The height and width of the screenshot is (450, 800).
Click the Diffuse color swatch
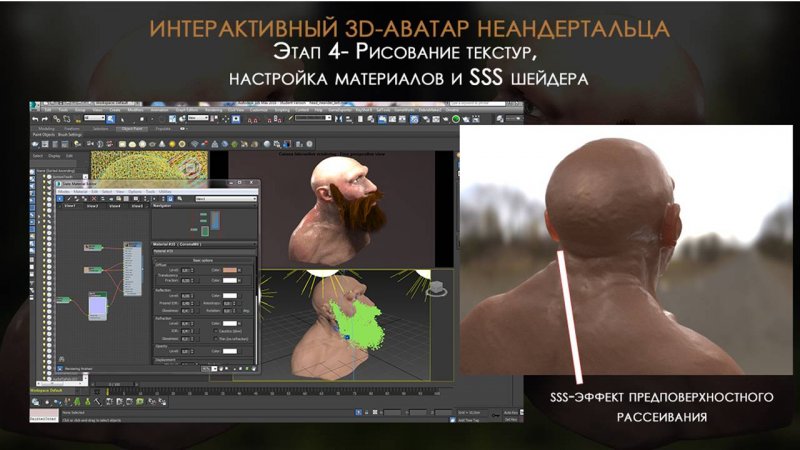pos(230,270)
